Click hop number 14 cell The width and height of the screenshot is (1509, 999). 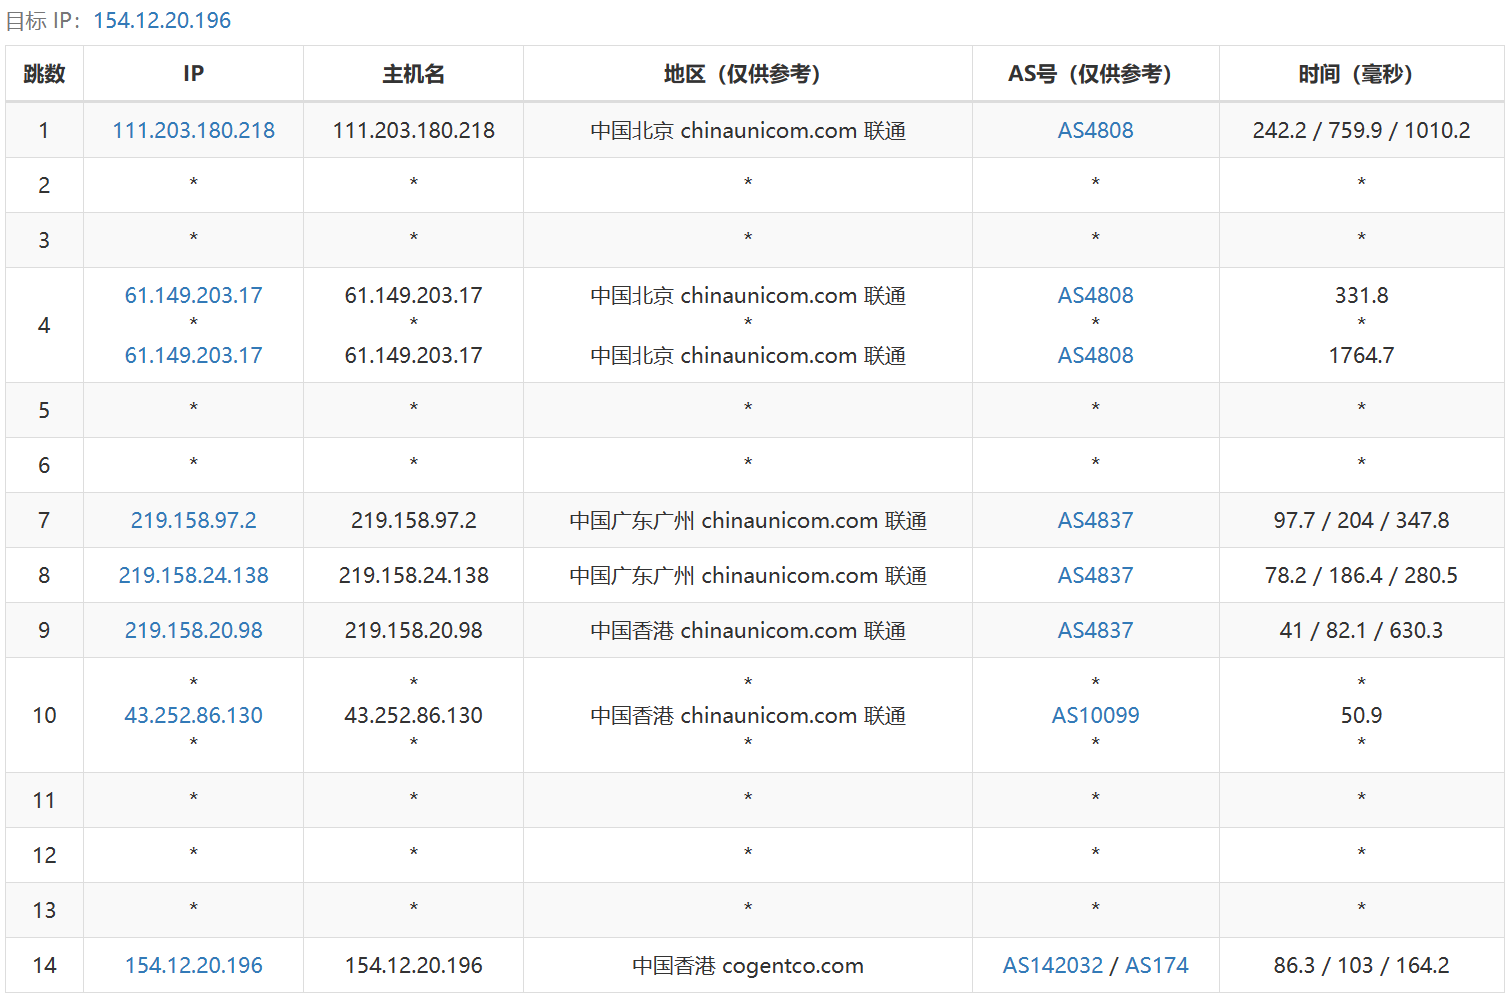(x=44, y=965)
